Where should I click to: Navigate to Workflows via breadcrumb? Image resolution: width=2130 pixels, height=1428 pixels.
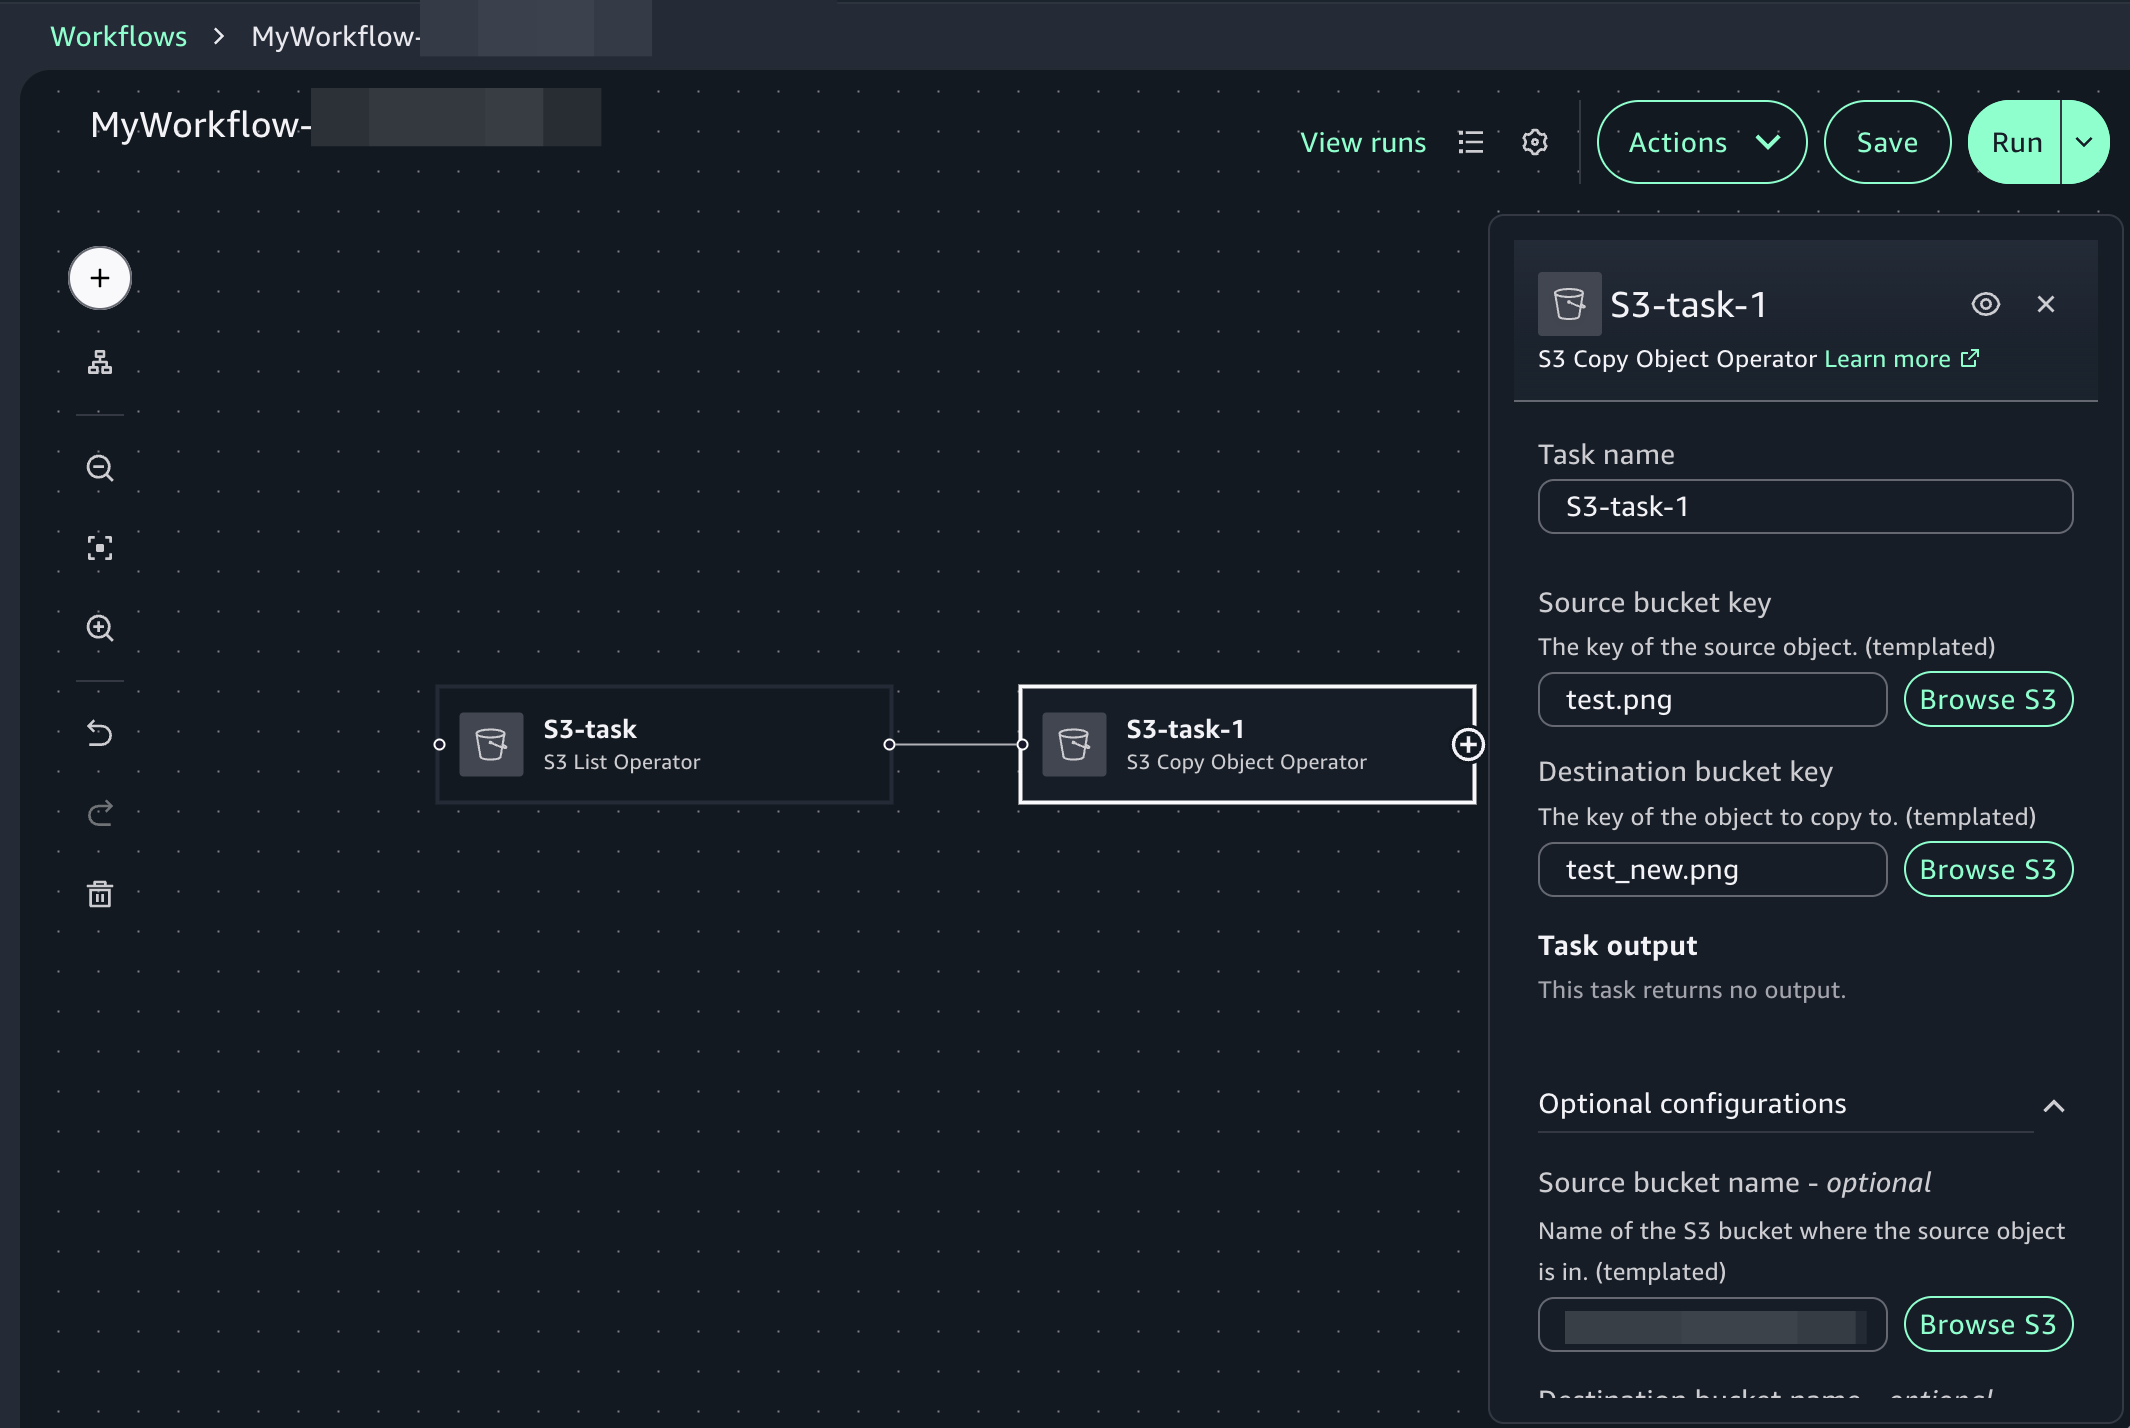tap(119, 36)
